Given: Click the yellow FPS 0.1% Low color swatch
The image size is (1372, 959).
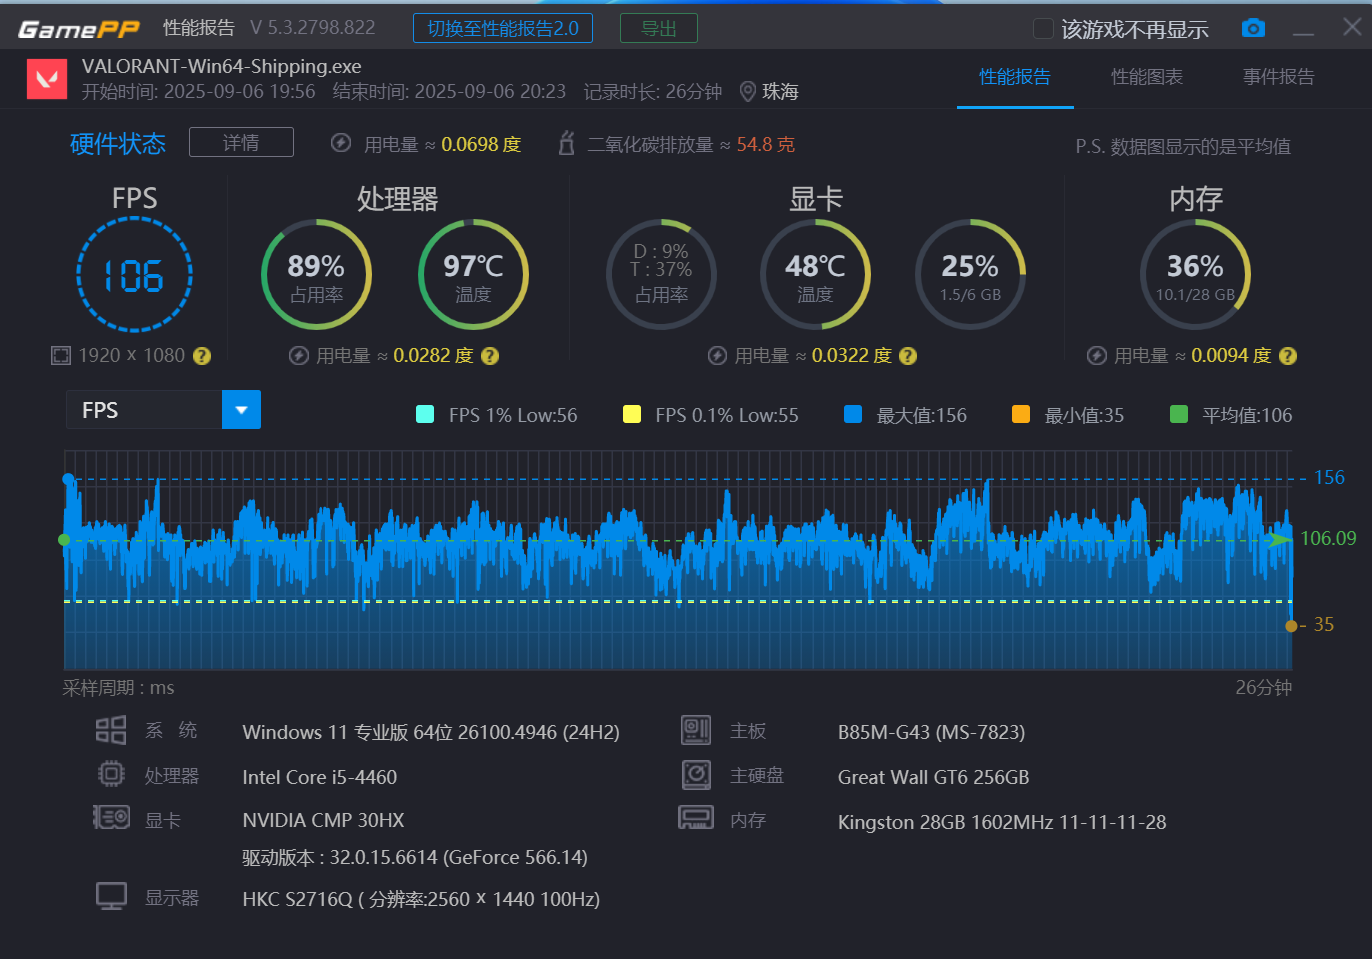Looking at the screenshot, I should click(632, 414).
